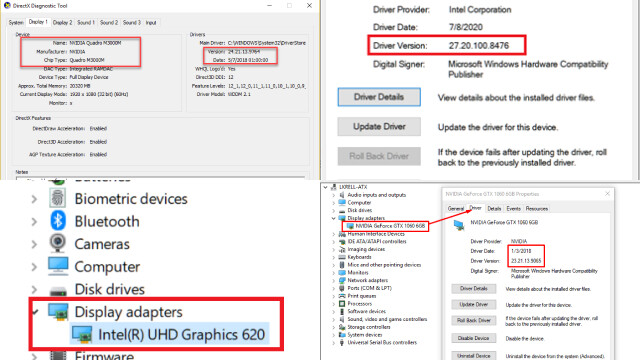Screen dimensions: 640x360
Task: Expand the Monitors node
Action: 333,273
